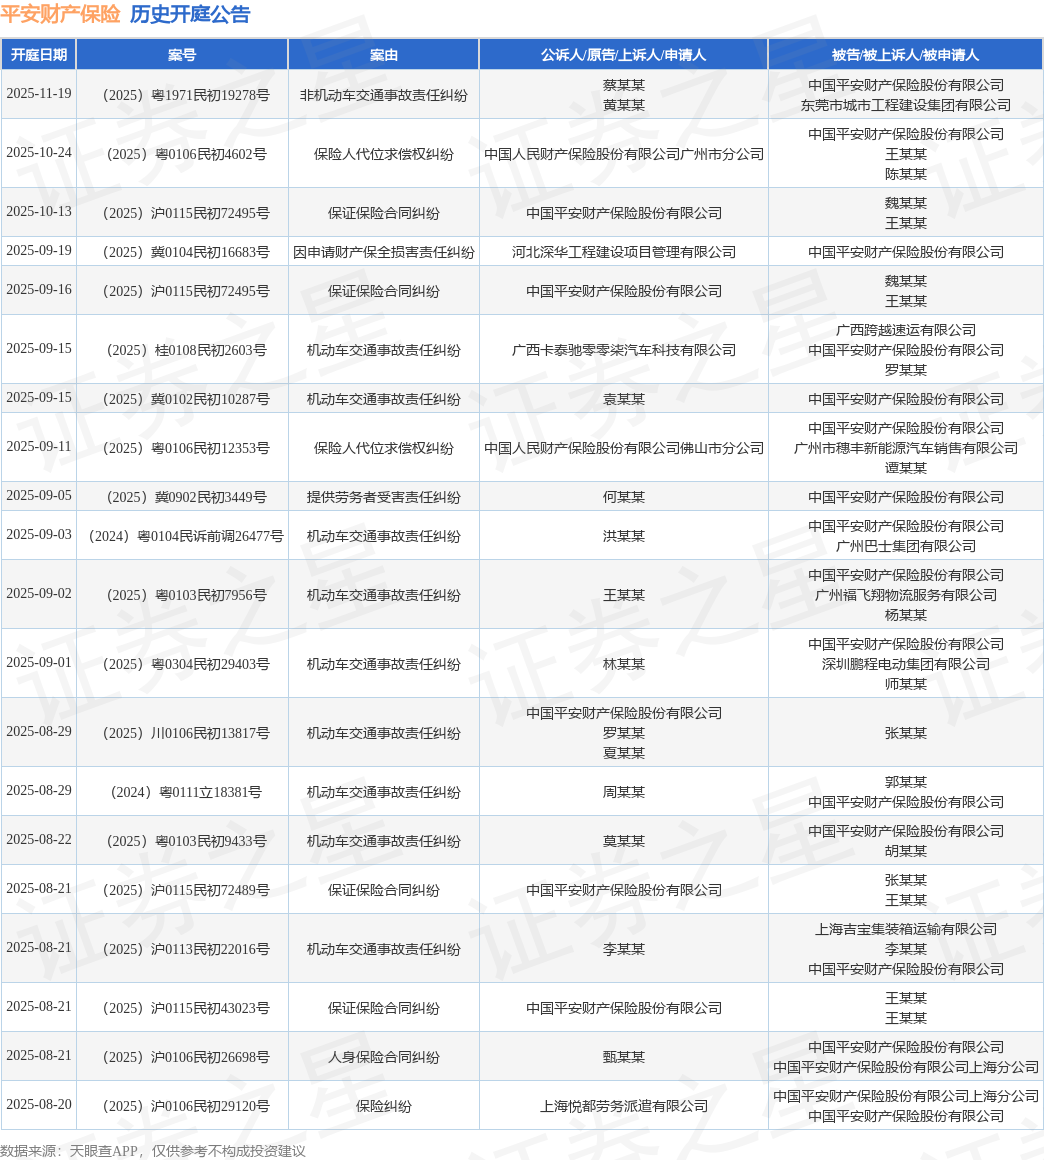Viewport: 1044px width, 1160px height.
Task: Click 提供劳务者受害责任纠纷 cell
Action: (x=383, y=497)
